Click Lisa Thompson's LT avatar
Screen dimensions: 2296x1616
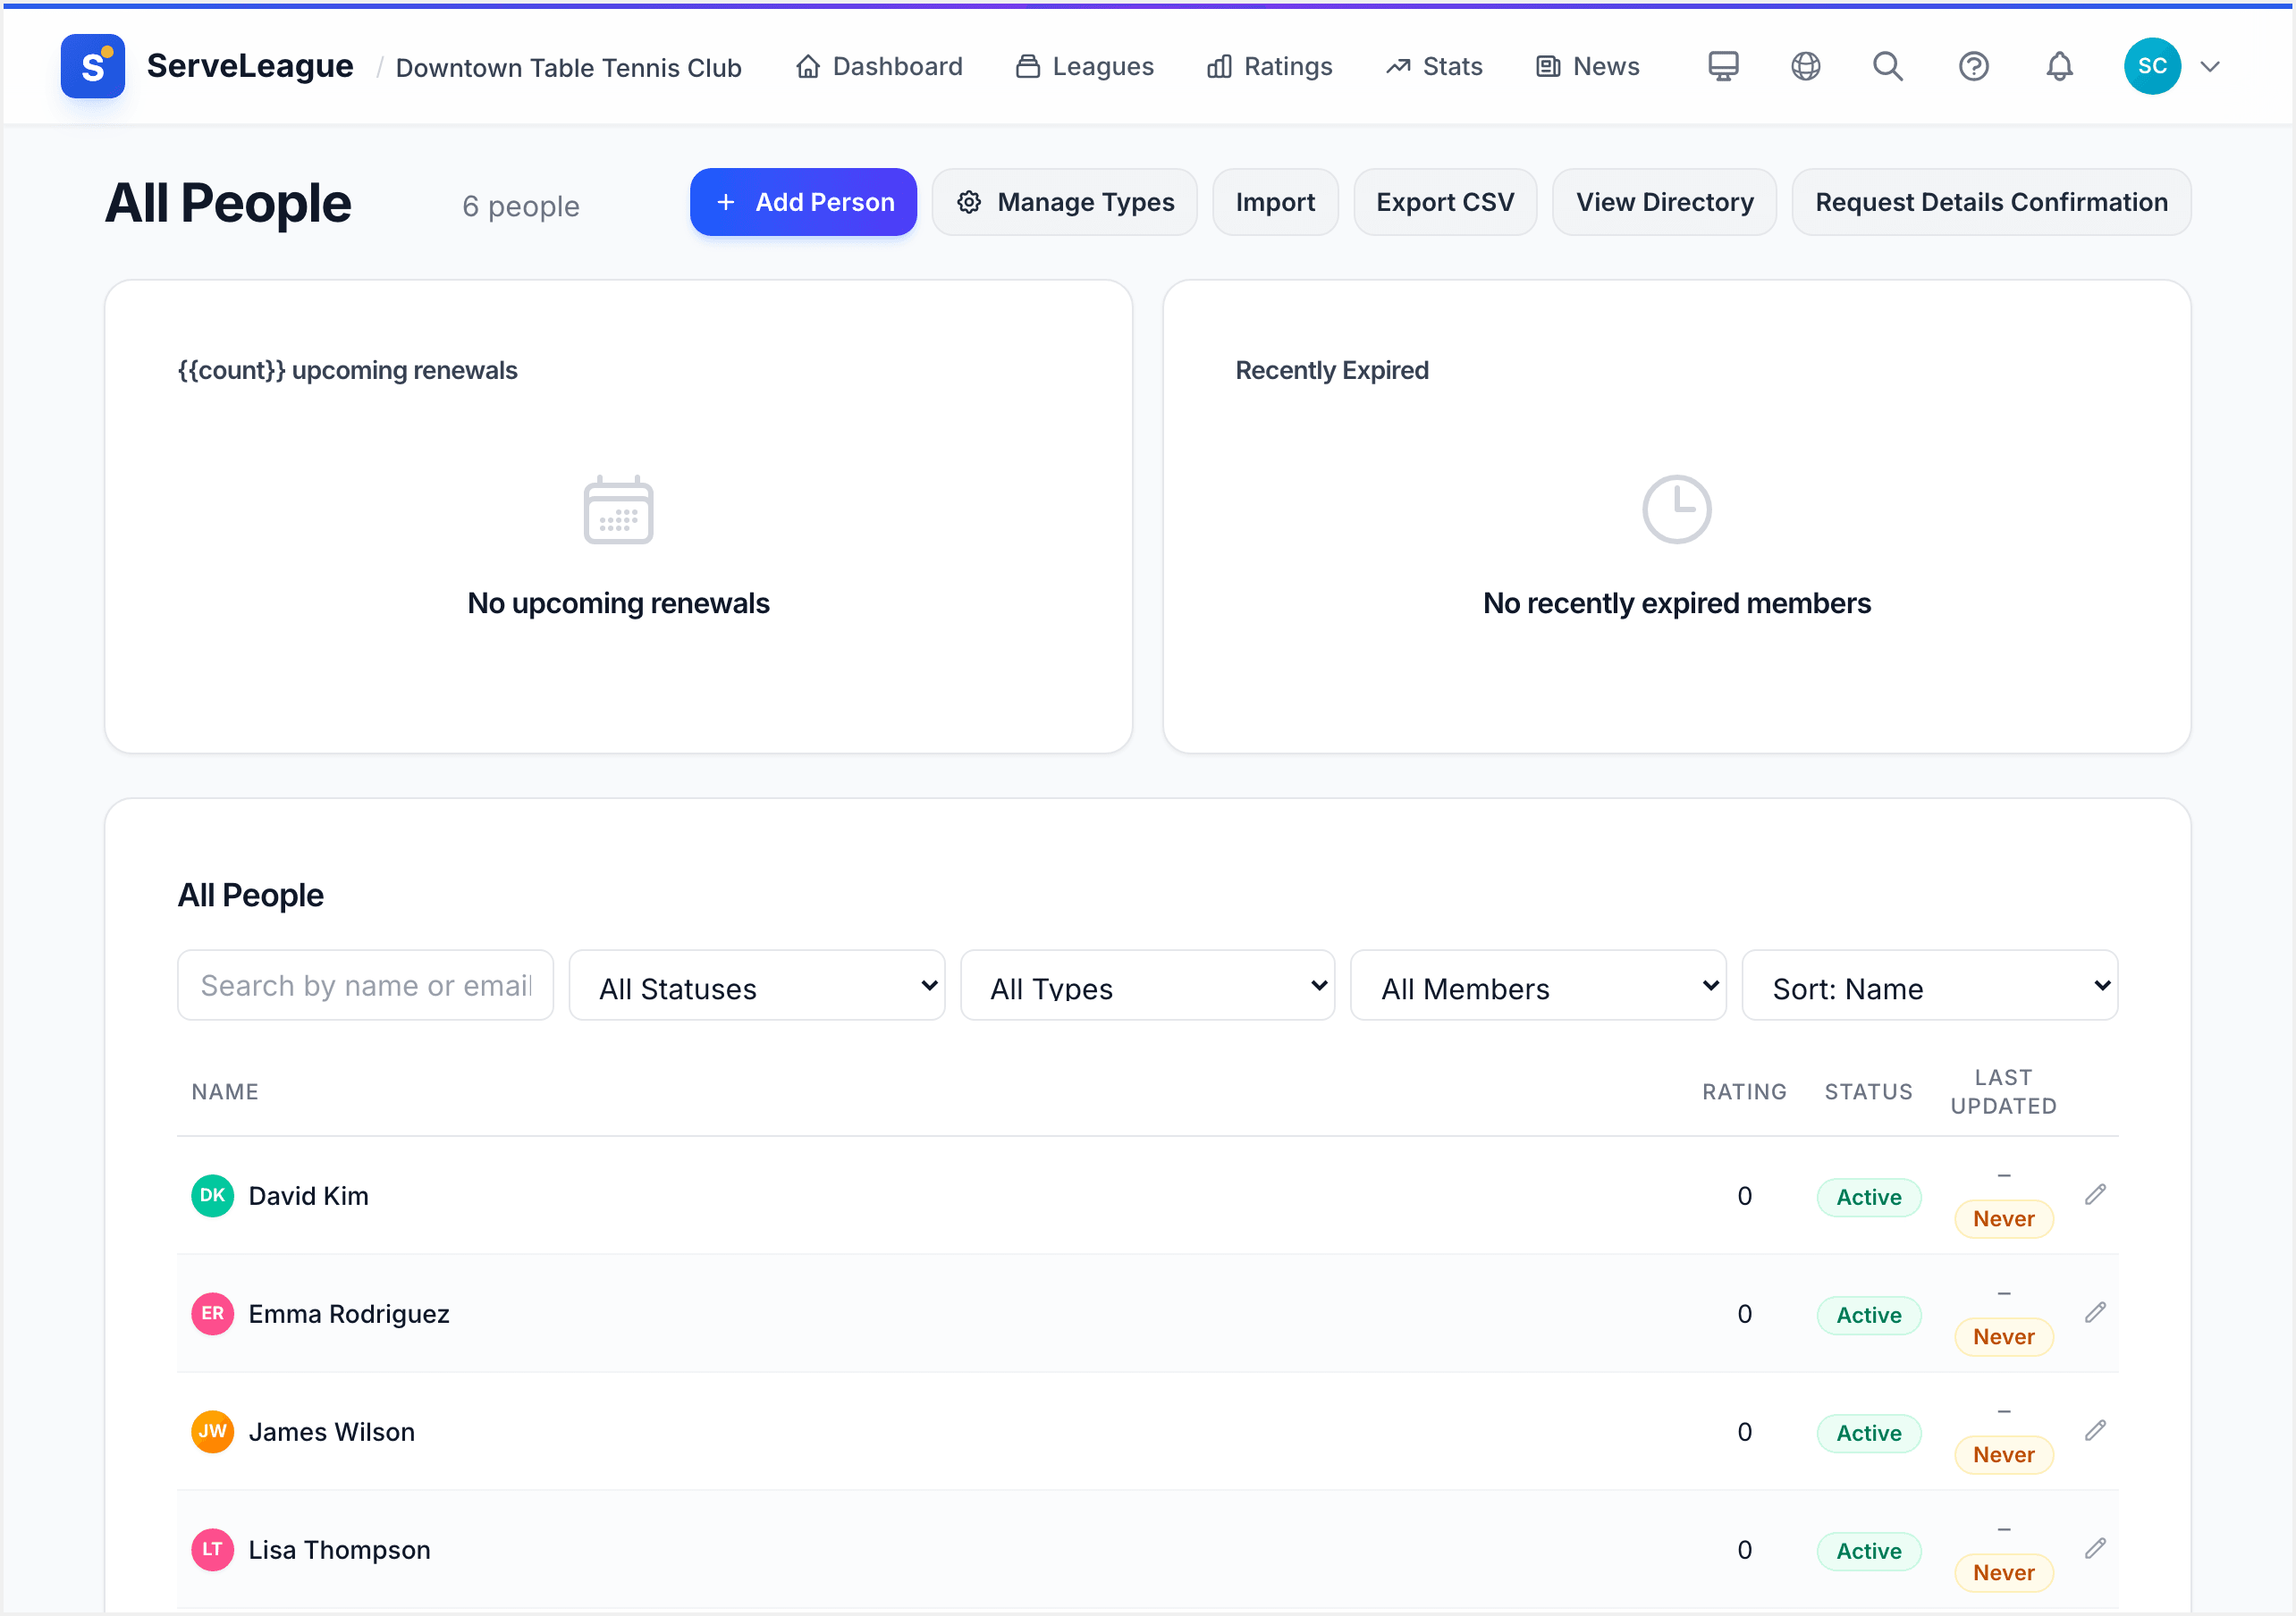212,1549
